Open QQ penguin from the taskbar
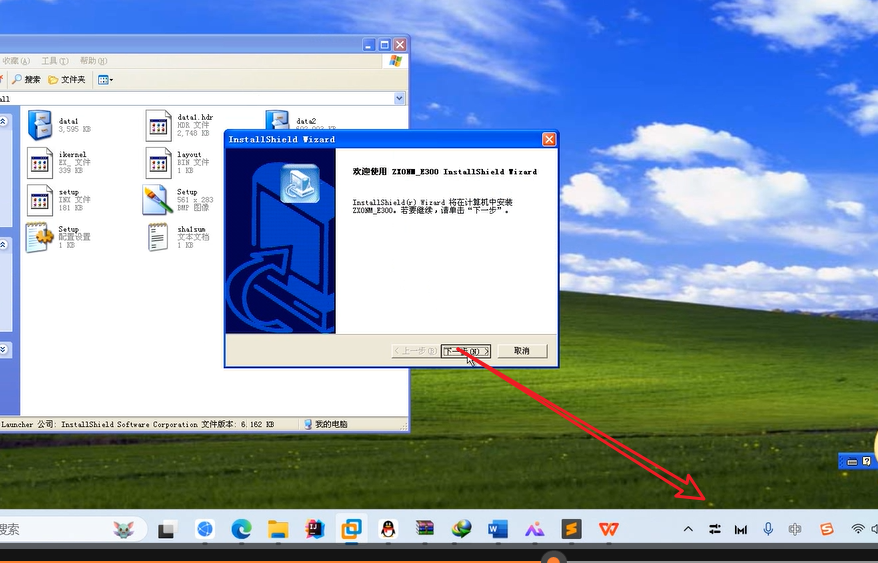This screenshot has width=878, height=563. tap(388, 529)
